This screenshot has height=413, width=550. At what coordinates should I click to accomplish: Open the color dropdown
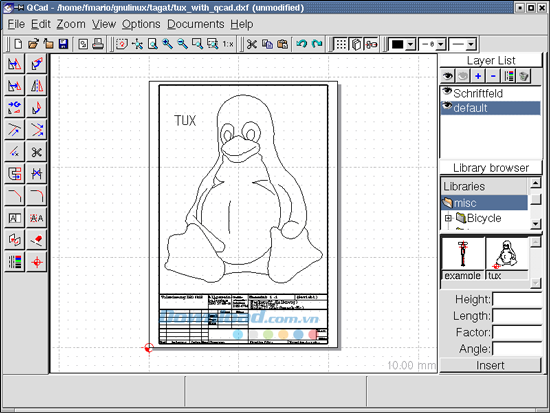tap(411, 45)
